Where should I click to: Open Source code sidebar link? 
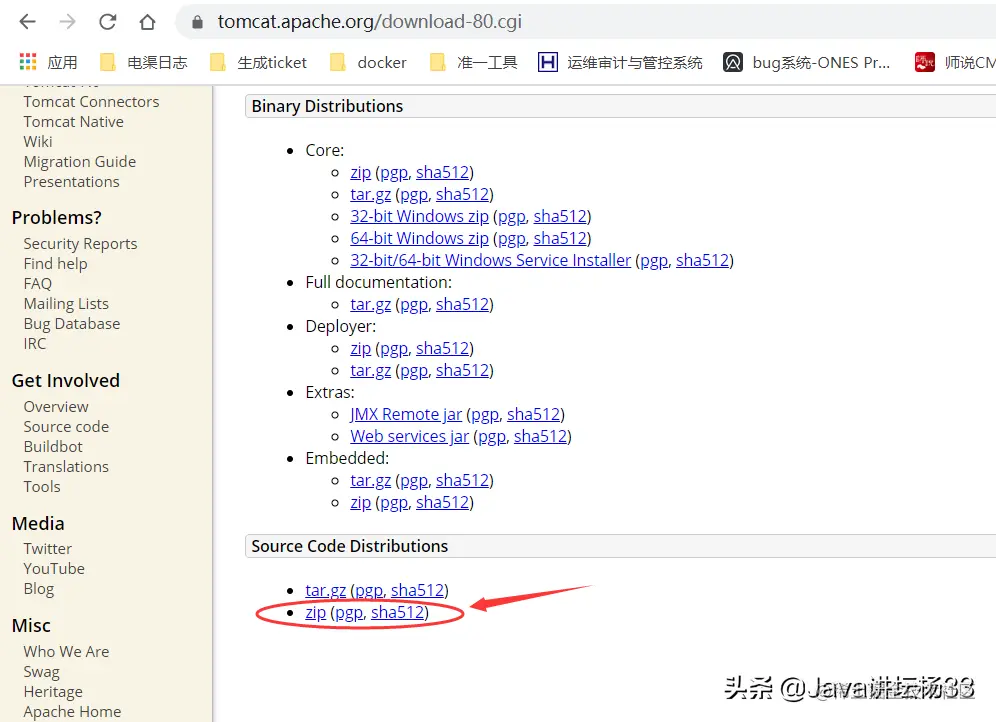[66, 427]
